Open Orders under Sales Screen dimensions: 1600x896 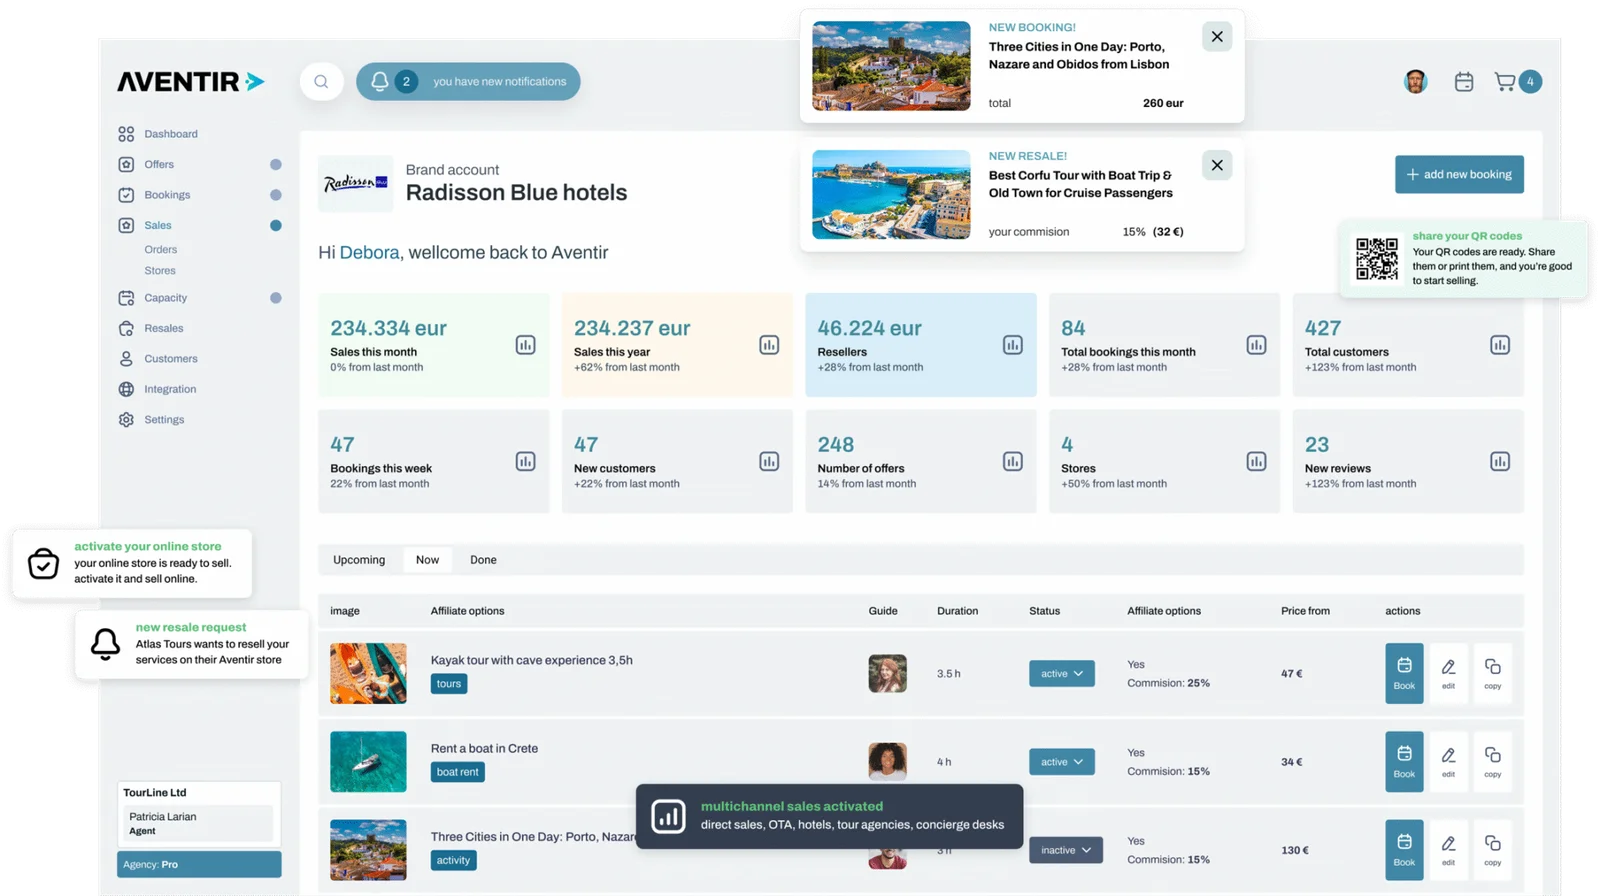pos(160,249)
